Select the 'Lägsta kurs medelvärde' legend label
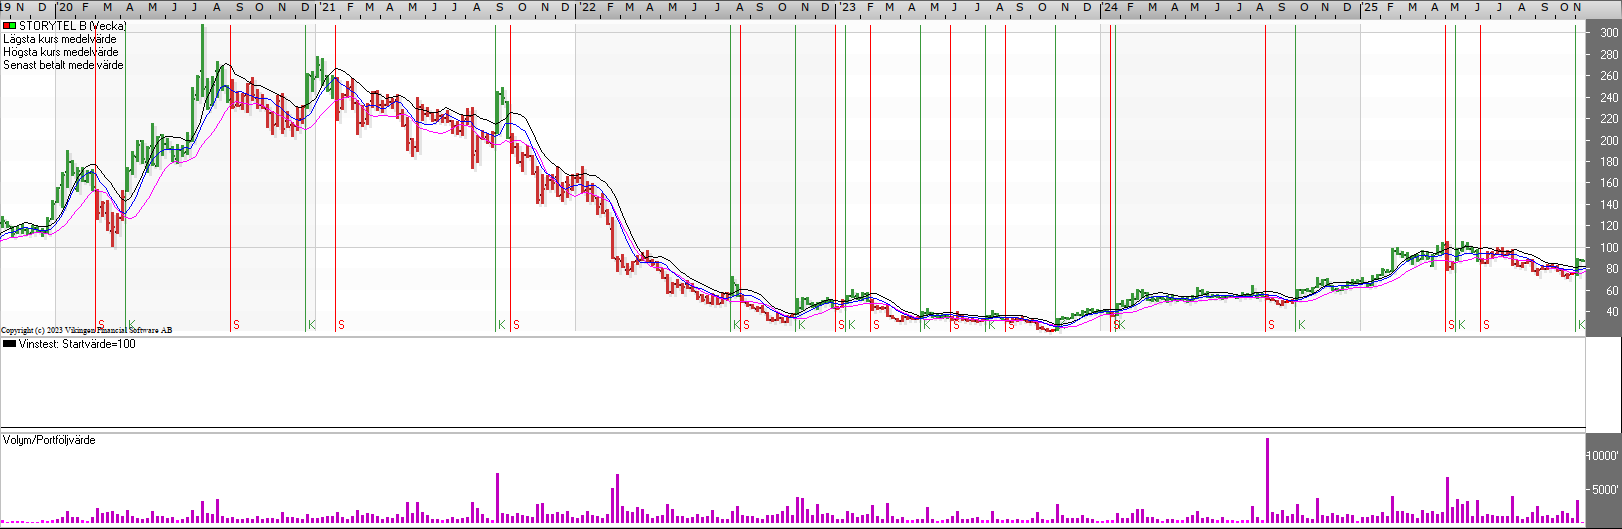 (59, 39)
